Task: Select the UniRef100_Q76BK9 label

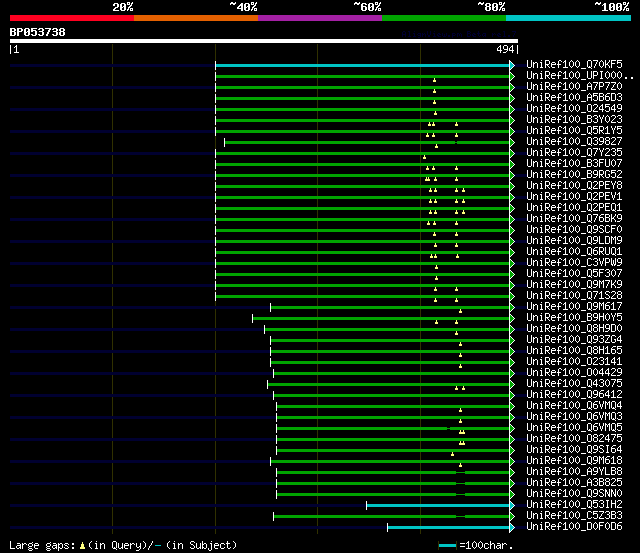Action: pos(574,219)
